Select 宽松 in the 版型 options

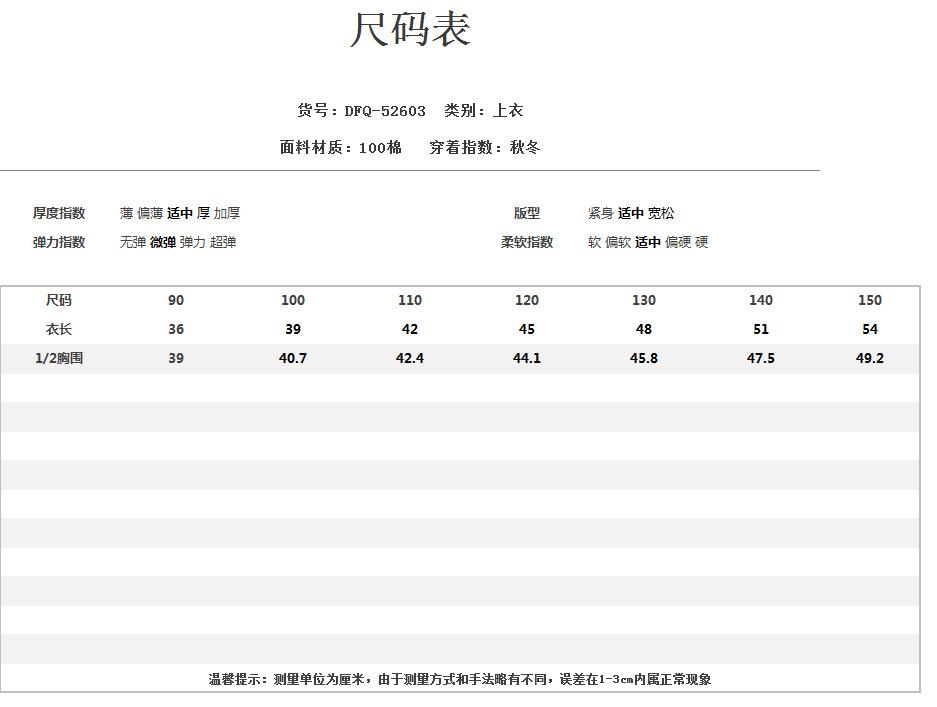pyautogui.click(x=661, y=213)
